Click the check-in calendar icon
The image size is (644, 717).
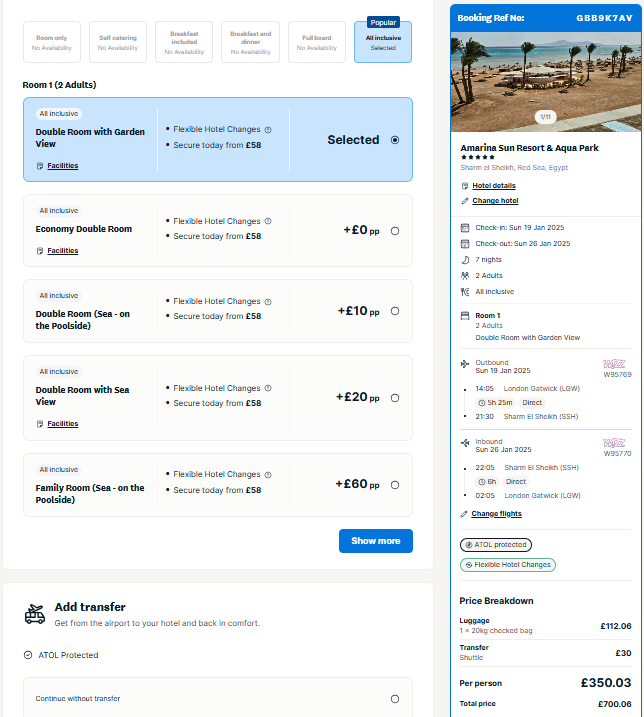[x=465, y=228]
